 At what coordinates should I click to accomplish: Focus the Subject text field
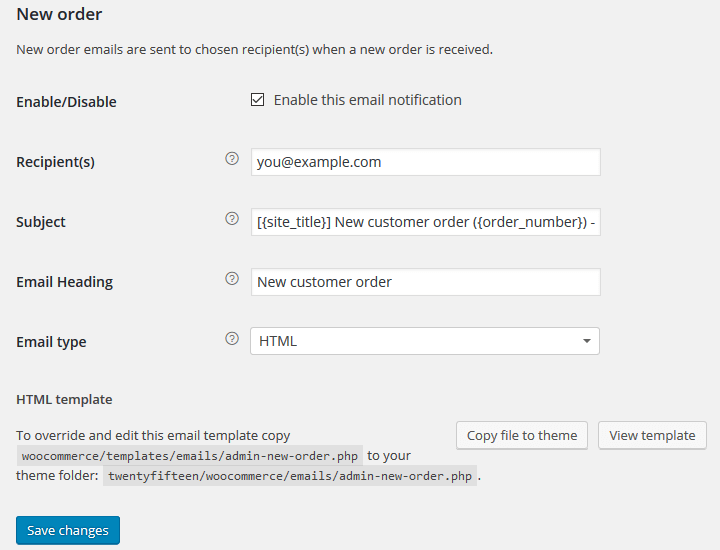click(425, 222)
